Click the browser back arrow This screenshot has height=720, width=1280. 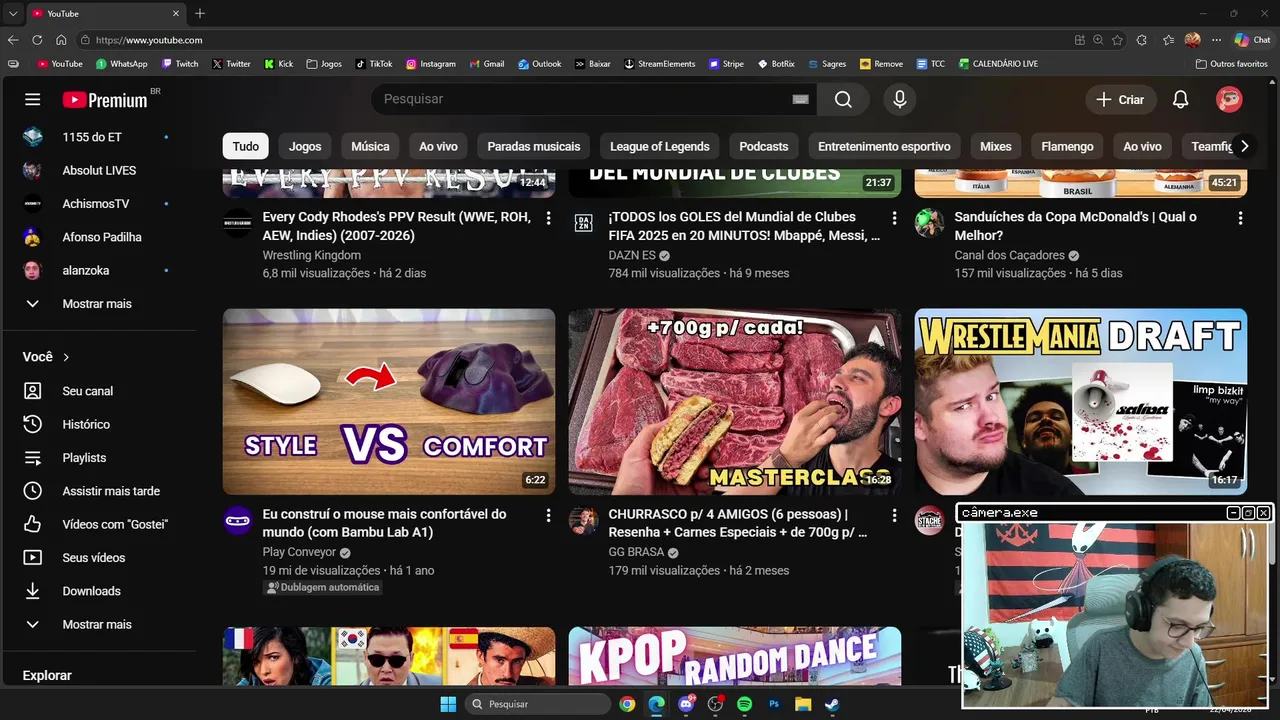click(13, 40)
